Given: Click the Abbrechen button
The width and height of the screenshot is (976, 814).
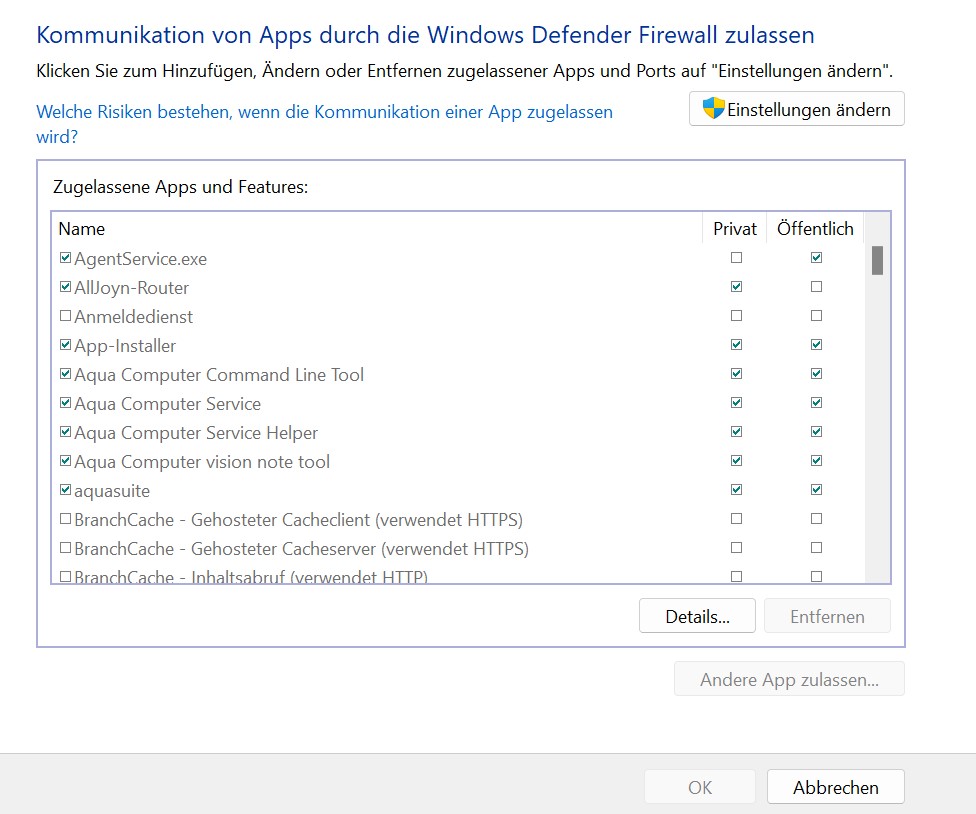Looking at the screenshot, I should pyautogui.click(x=835, y=787).
